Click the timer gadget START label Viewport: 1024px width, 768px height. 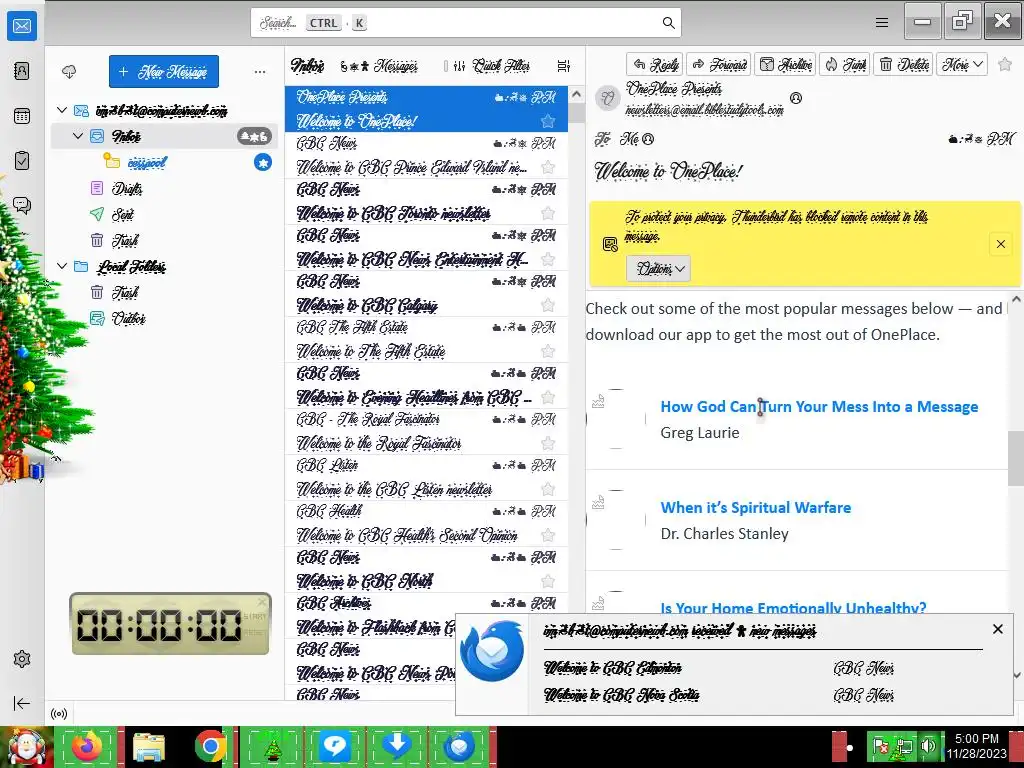click(x=255, y=616)
